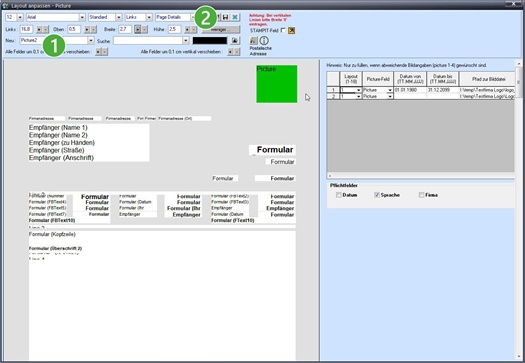The width and height of the screenshot is (525, 363).
Task: Select the green Picture field on the layout
Action: (277, 84)
